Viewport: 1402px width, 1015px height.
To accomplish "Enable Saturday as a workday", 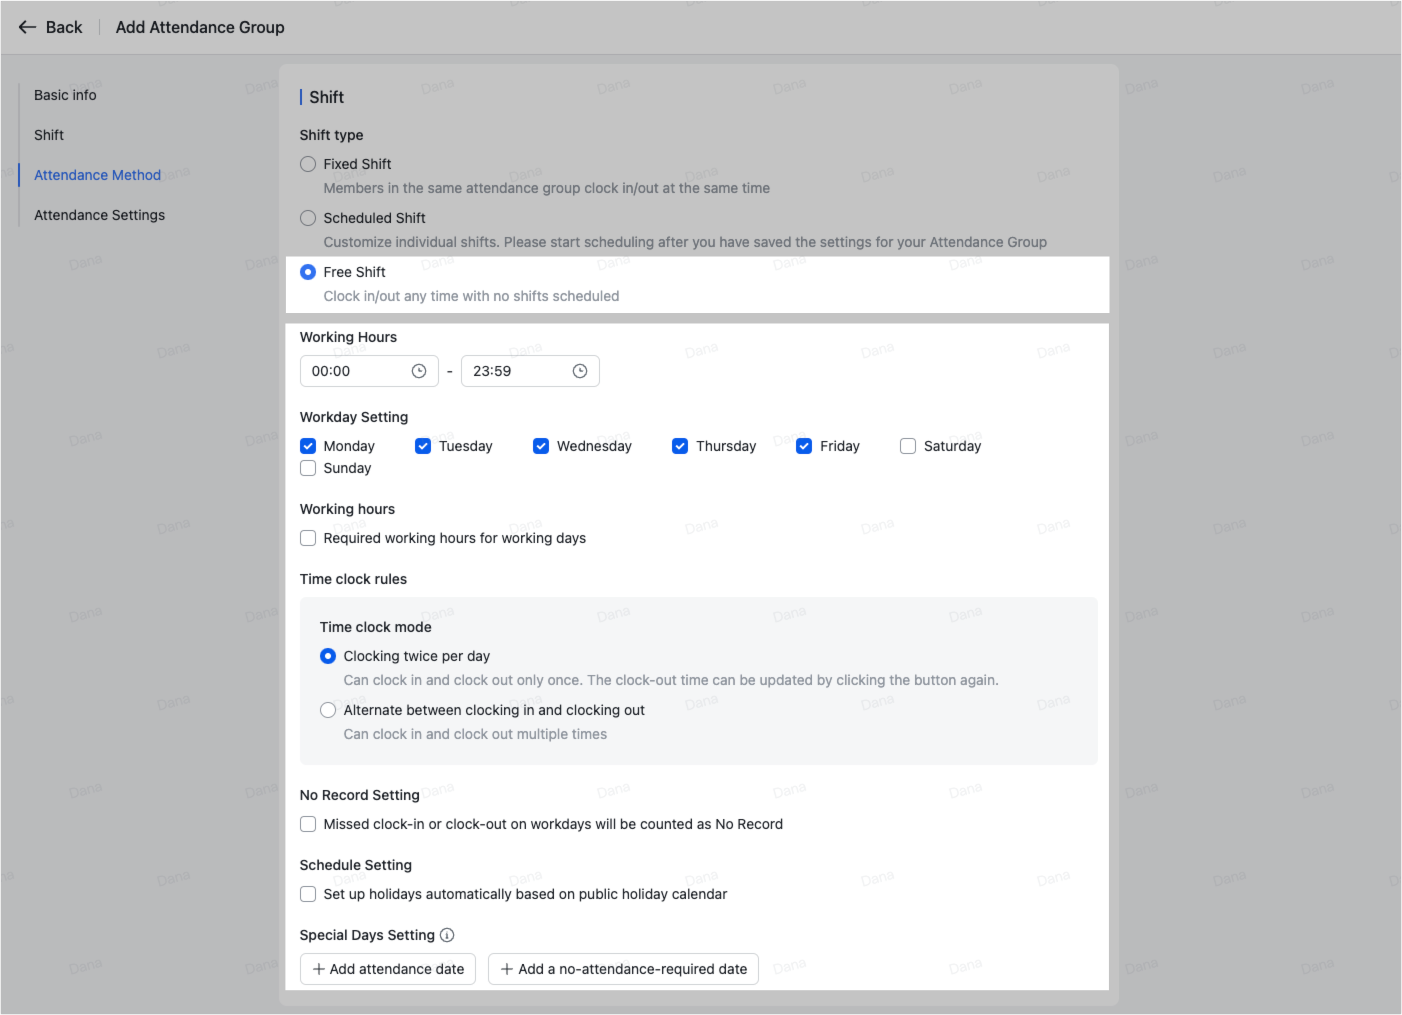I will click(x=907, y=445).
